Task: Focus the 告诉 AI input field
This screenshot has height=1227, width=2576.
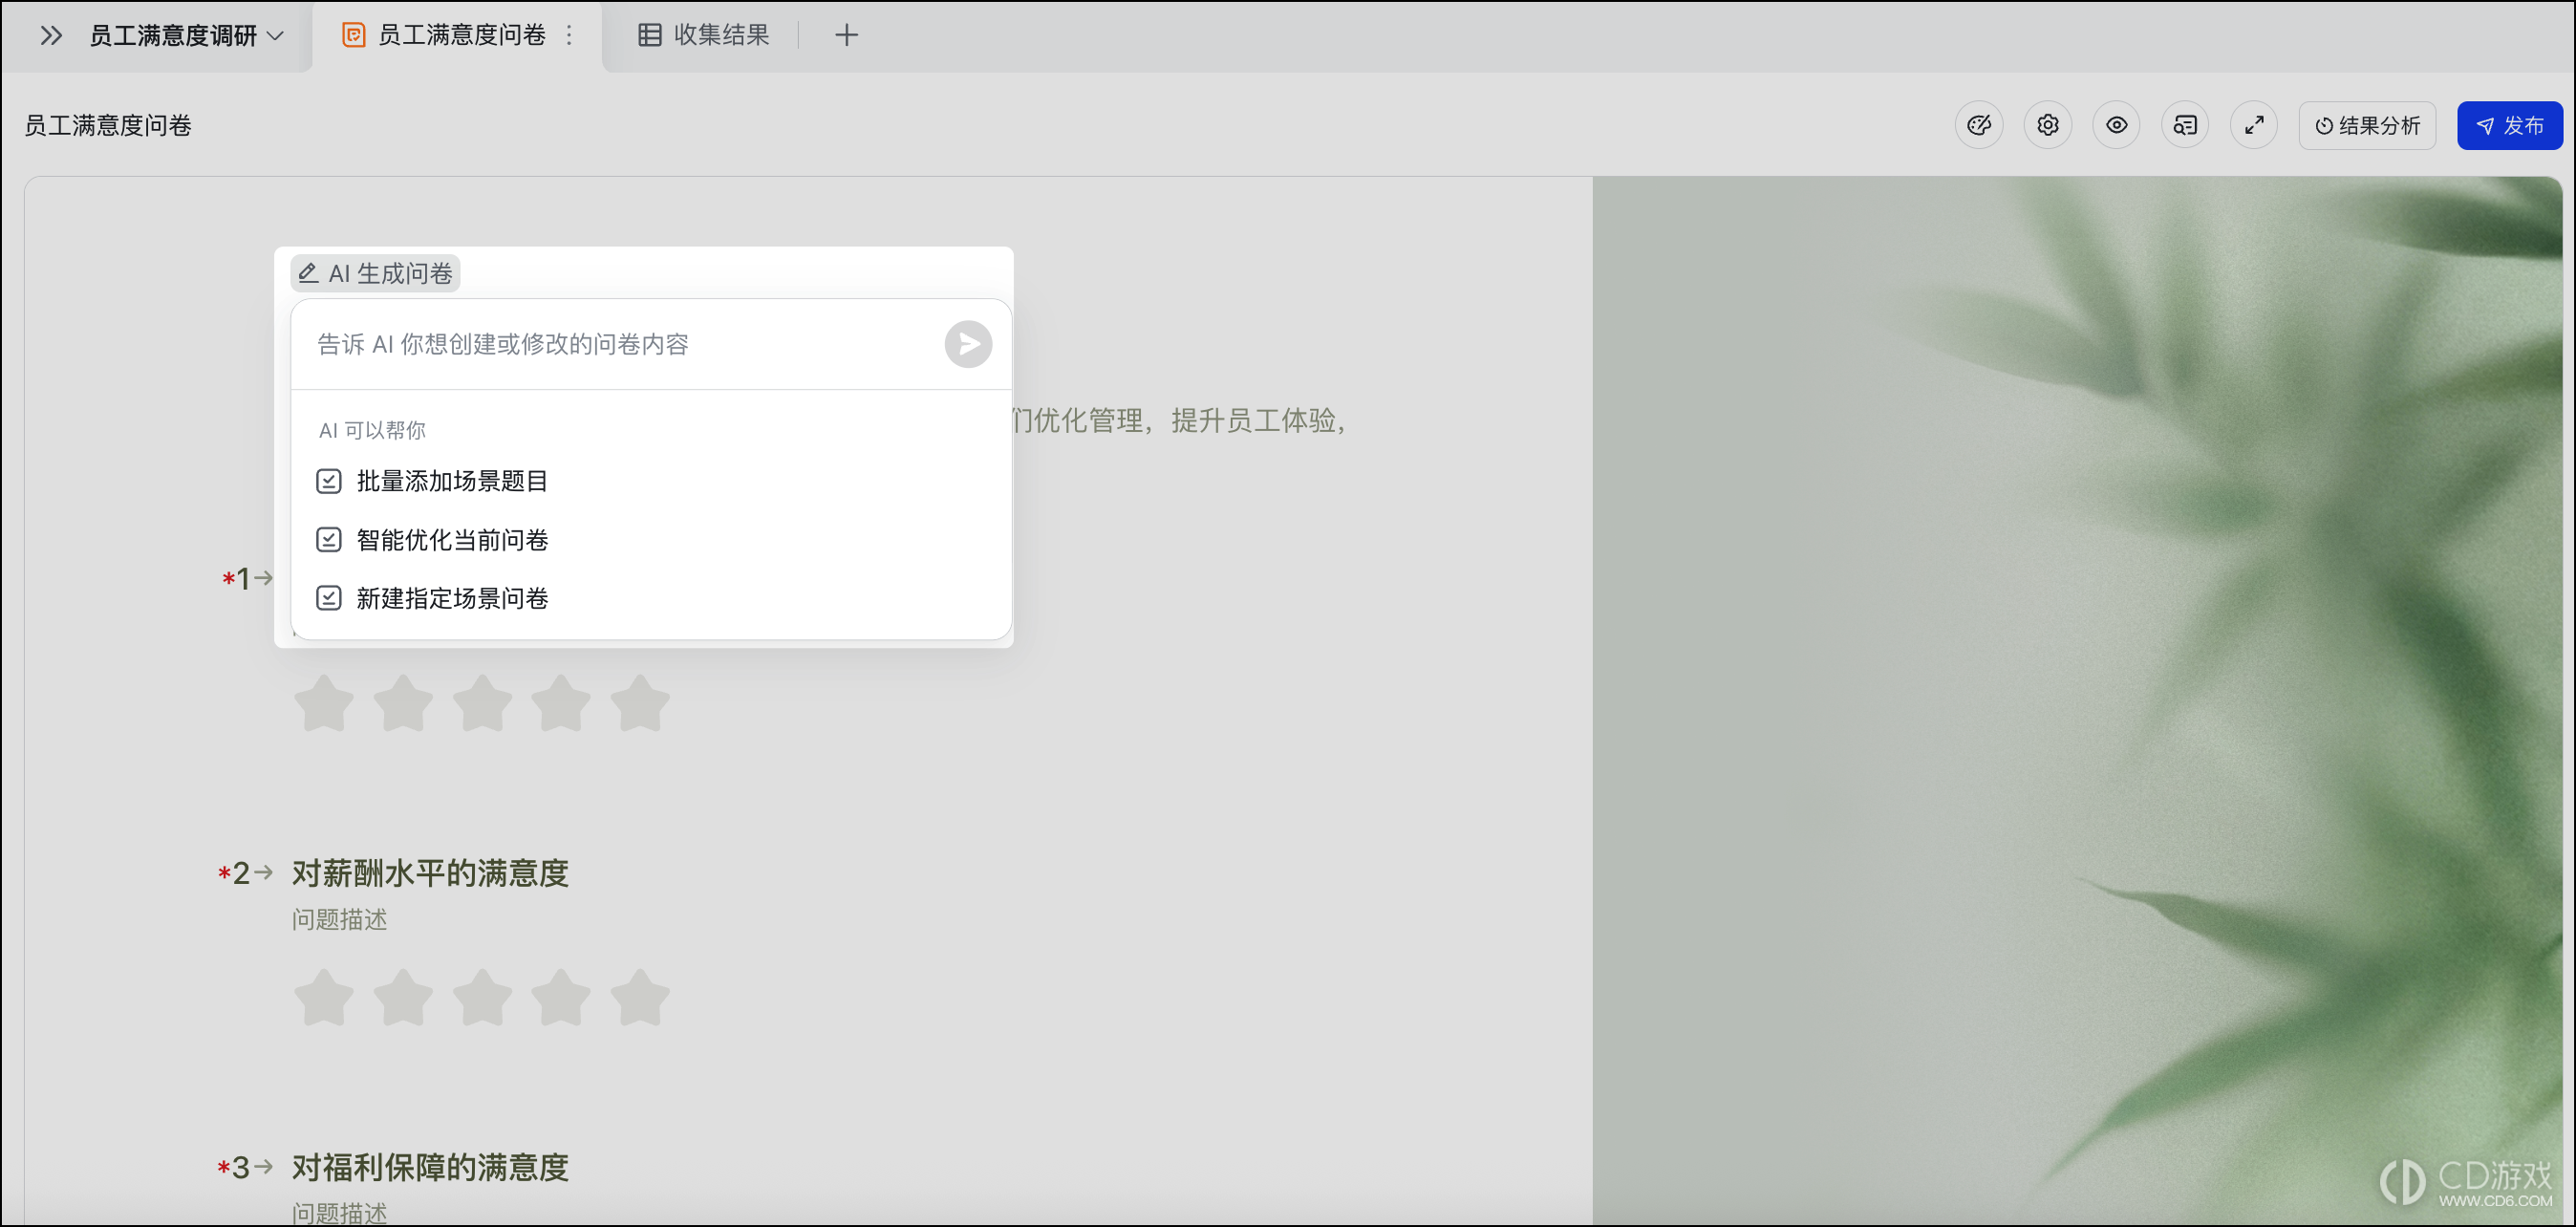Action: [620, 344]
